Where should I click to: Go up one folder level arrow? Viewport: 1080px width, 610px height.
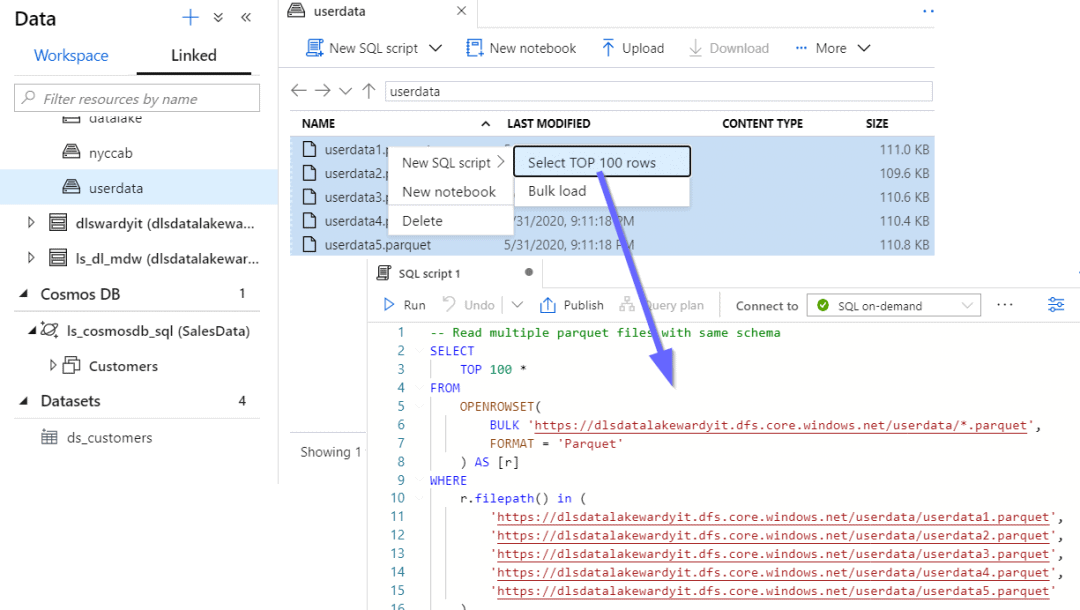pyautogui.click(x=369, y=91)
